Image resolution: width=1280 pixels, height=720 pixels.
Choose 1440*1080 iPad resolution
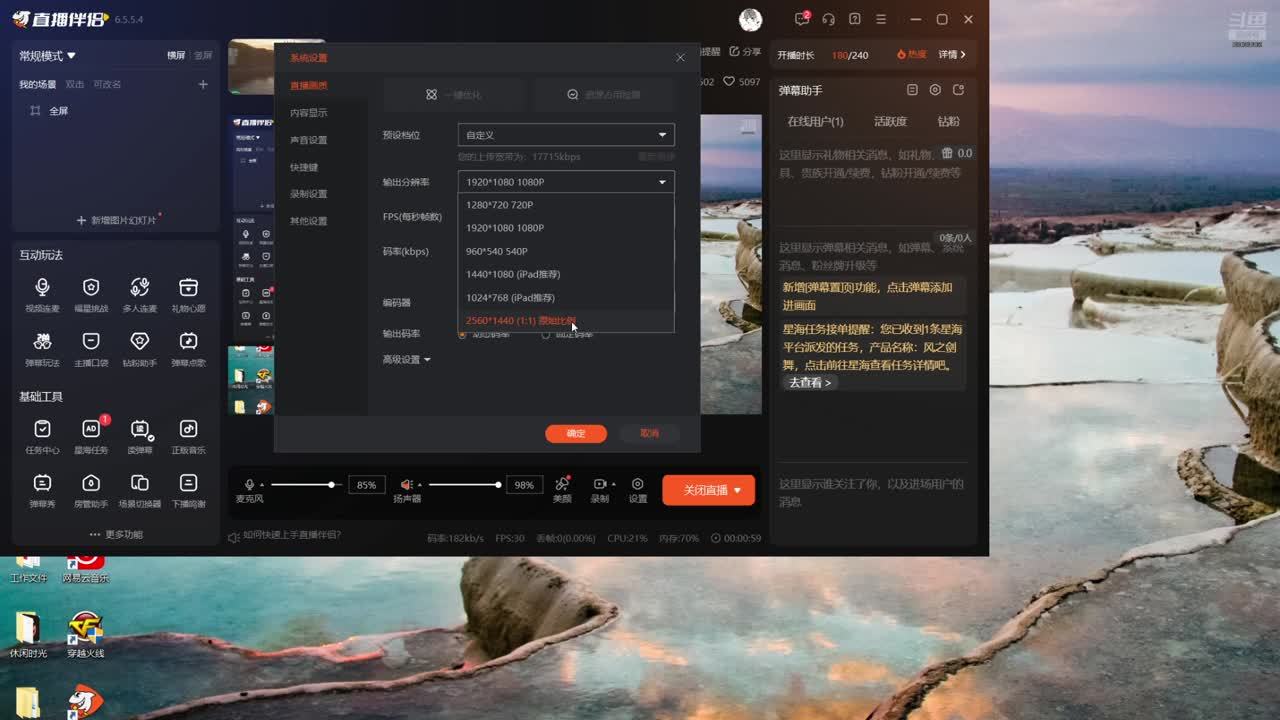point(566,274)
